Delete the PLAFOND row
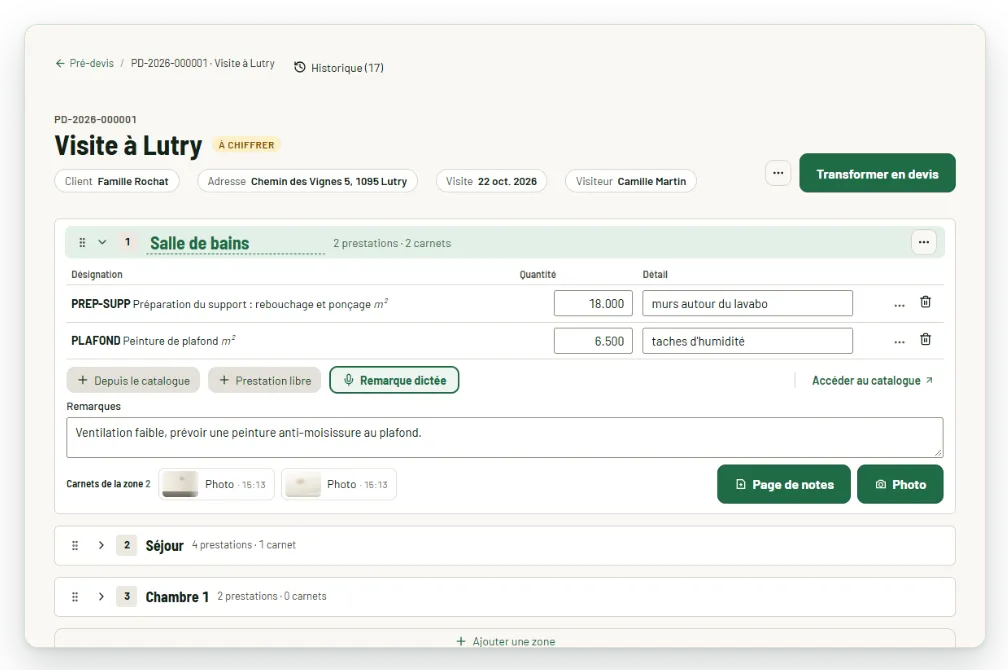The height and width of the screenshot is (670, 1008). [926, 339]
